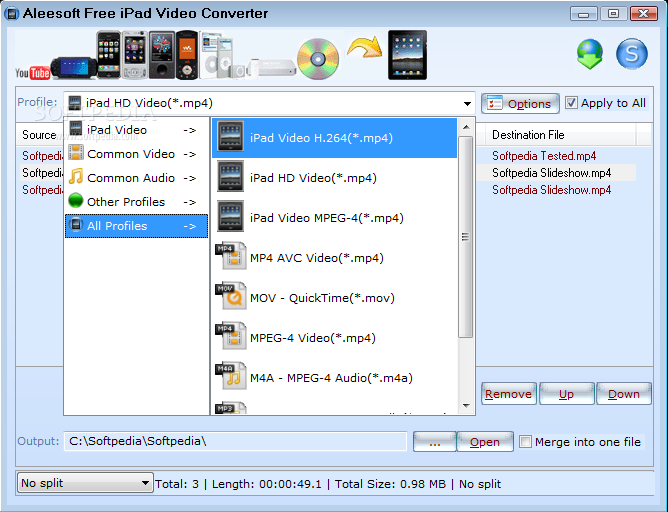Select MP4 AVC Video(*.mp4) profile
Viewport: 668px width, 512px height.
[334, 258]
